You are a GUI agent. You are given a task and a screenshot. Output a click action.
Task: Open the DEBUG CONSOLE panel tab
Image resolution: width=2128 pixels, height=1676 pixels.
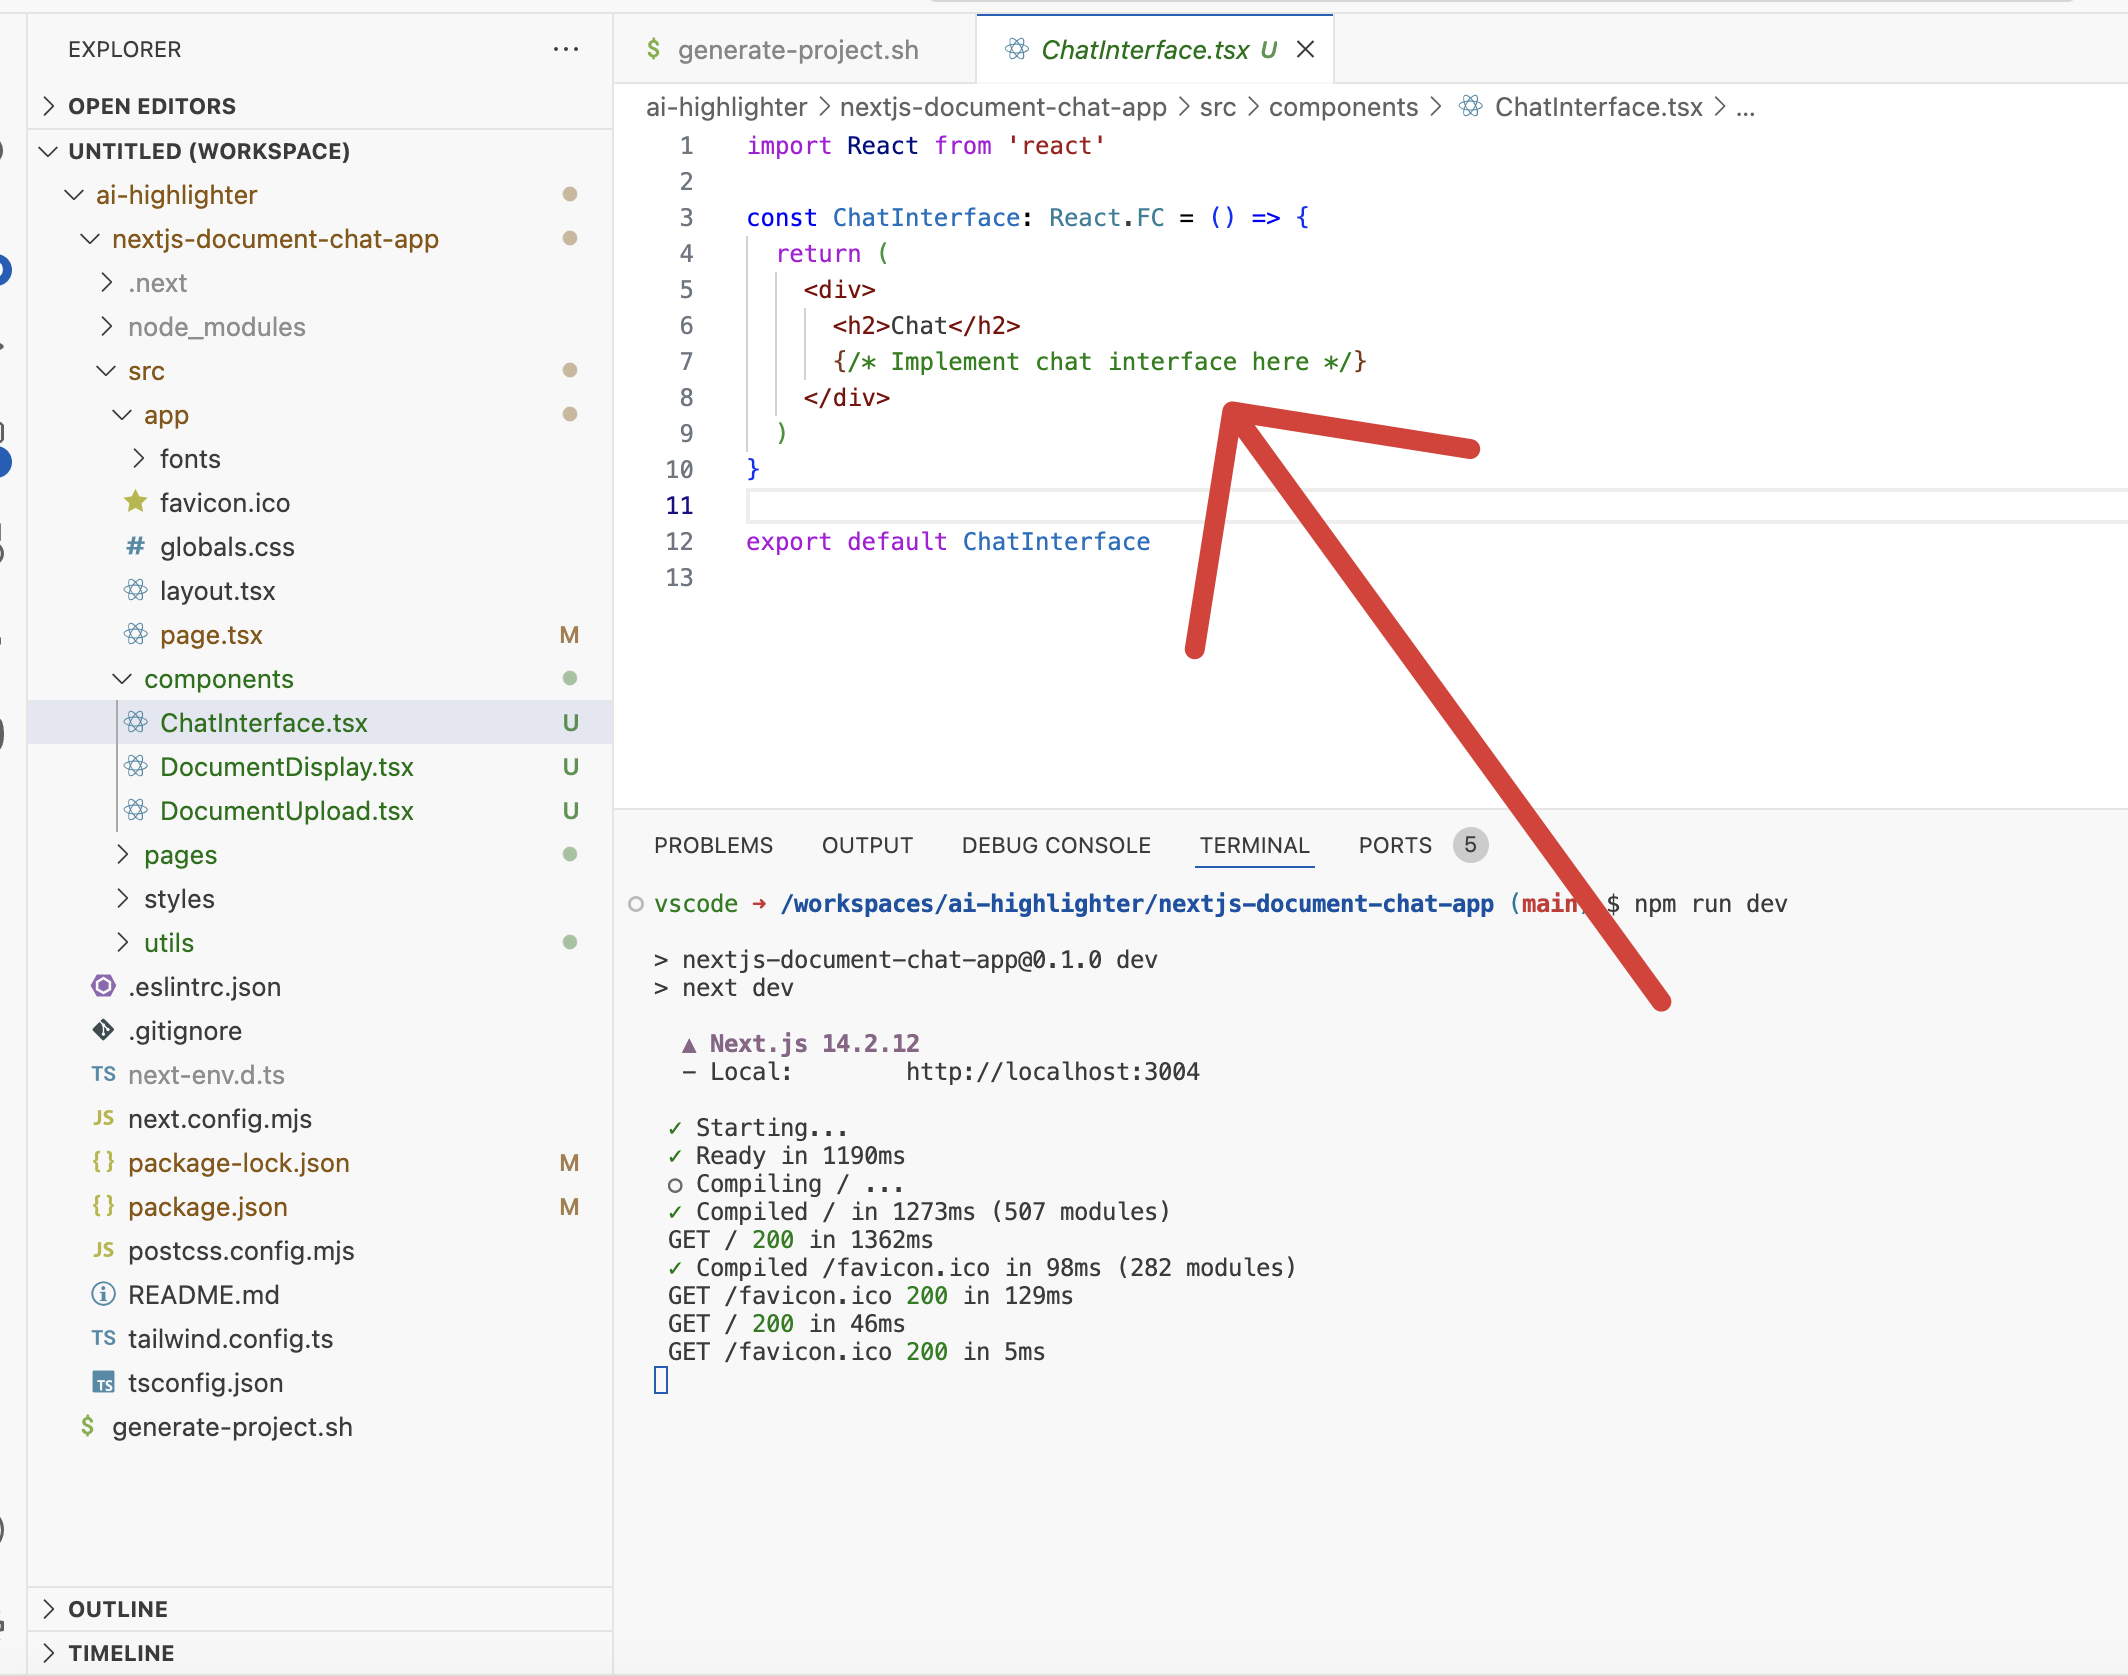coord(1055,845)
